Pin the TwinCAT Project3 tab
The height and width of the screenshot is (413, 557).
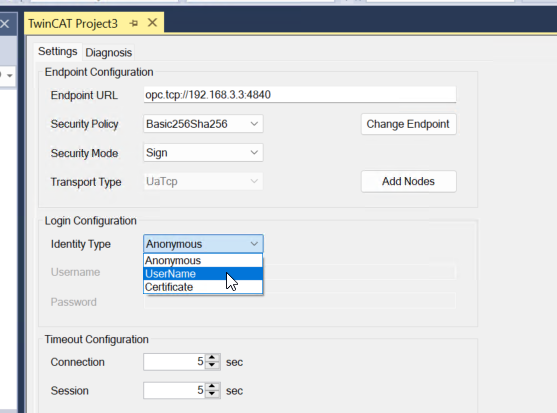[x=134, y=23]
